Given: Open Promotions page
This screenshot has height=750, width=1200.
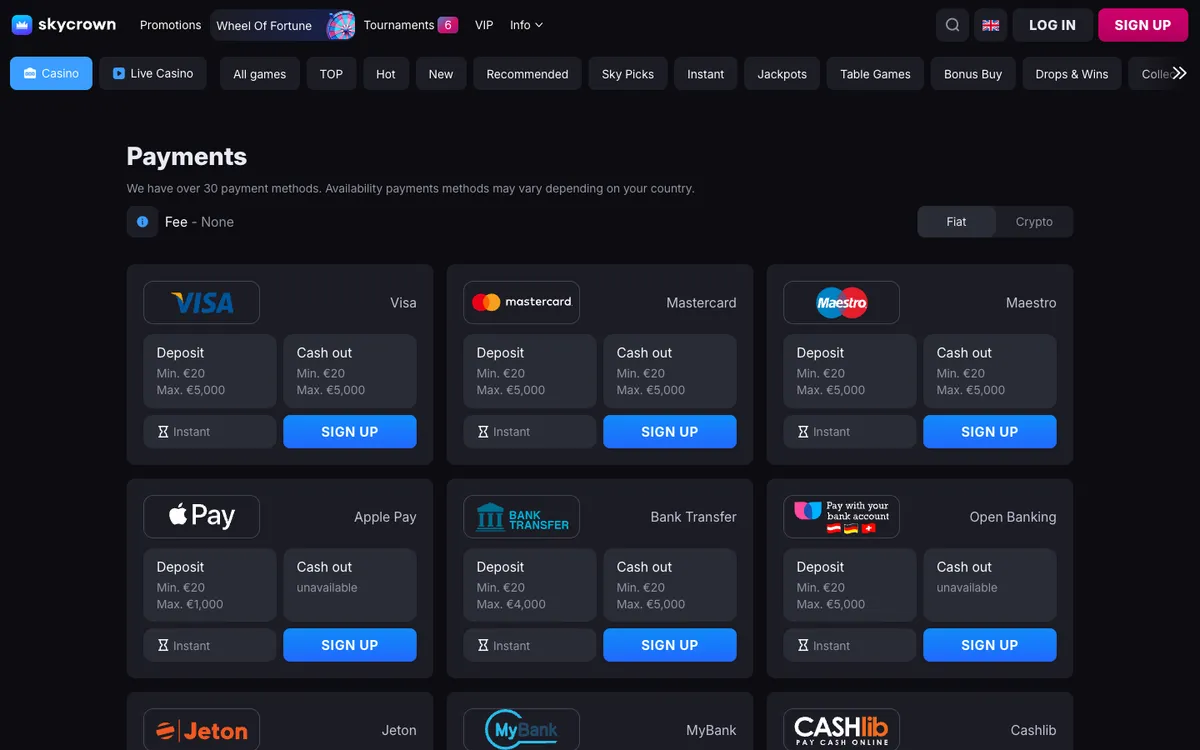Looking at the screenshot, I should (x=170, y=25).
